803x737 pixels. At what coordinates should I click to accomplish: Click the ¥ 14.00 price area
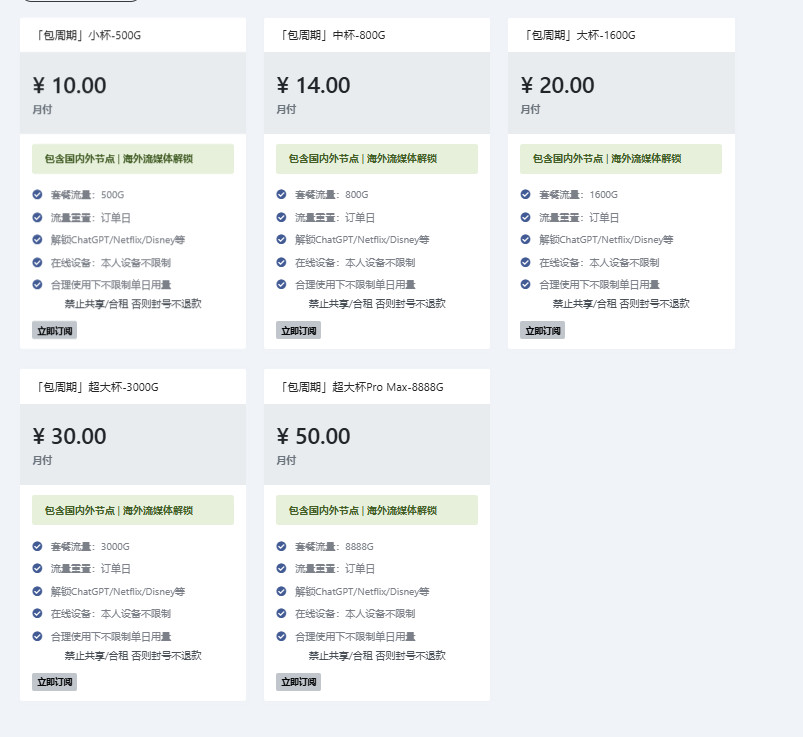coord(313,86)
